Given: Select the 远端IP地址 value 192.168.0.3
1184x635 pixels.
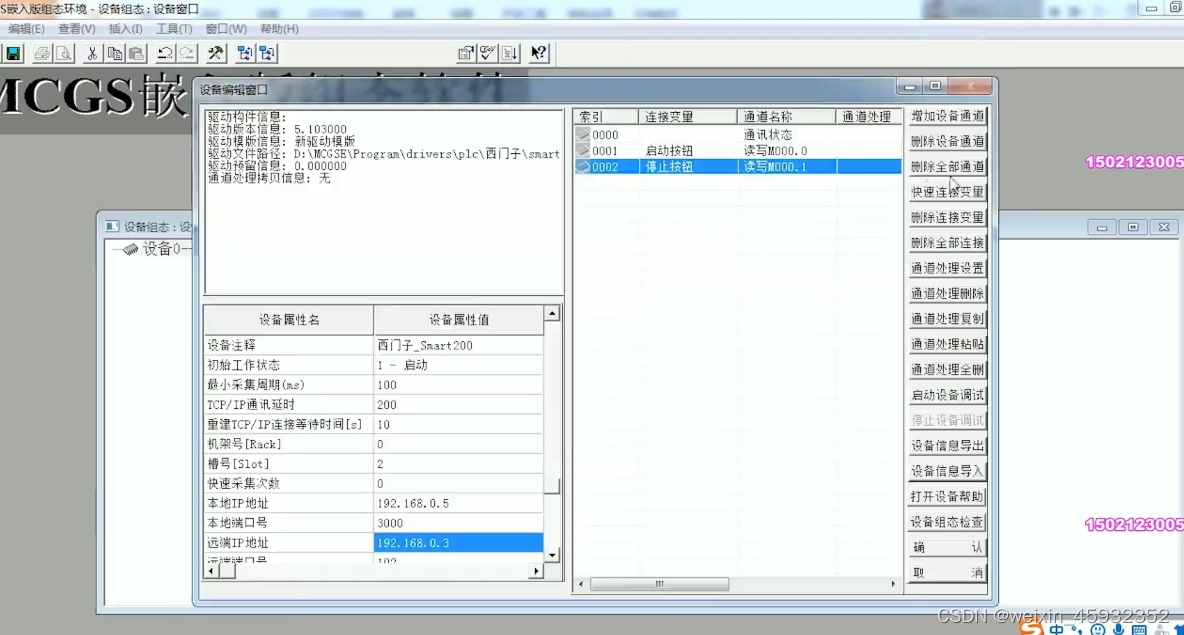Looking at the screenshot, I should point(458,543).
